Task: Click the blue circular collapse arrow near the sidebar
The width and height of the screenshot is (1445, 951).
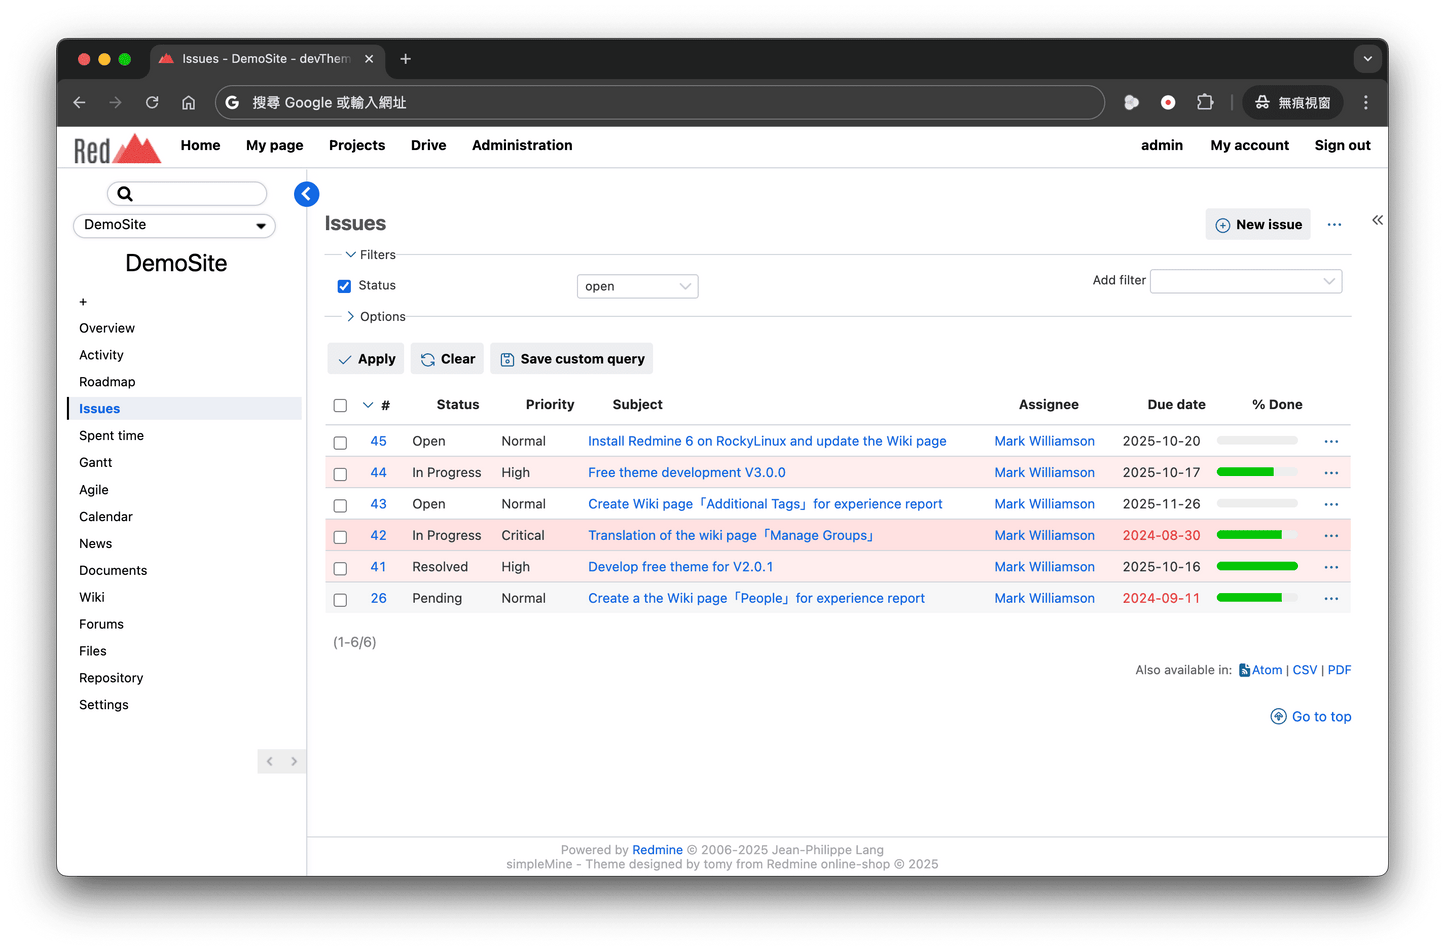Action: (x=306, y=193)
